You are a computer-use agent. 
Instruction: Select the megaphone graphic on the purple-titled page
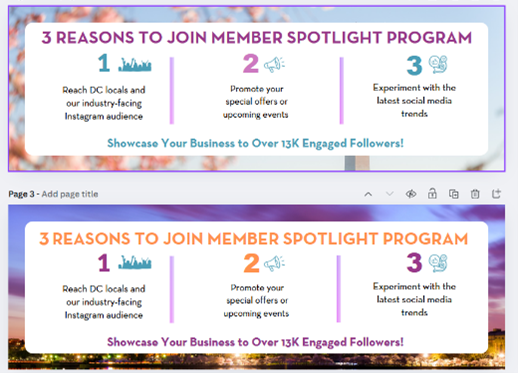(274, 64)
